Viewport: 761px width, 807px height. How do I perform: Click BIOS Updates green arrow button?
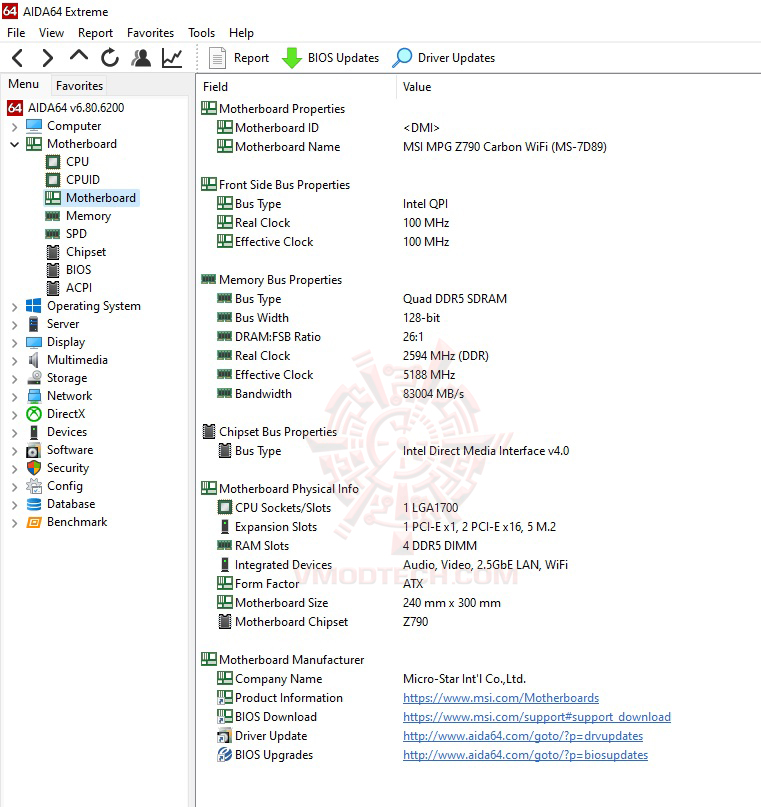pos(330,58)
